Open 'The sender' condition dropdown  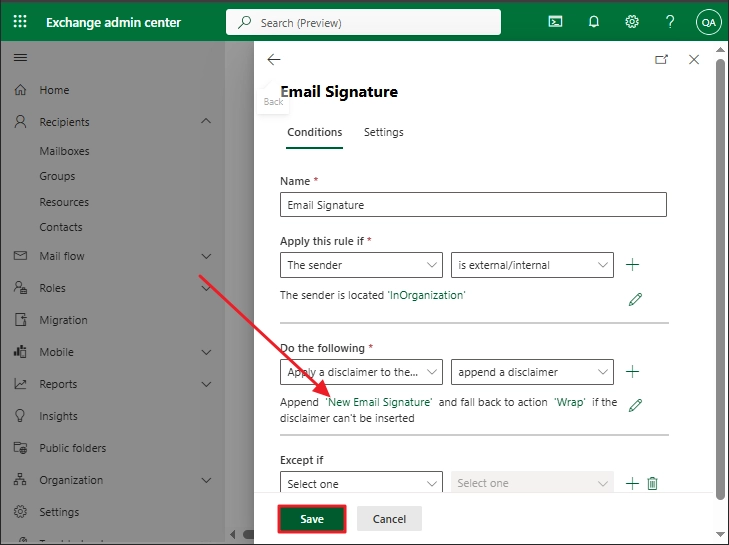tap(361, 265)
